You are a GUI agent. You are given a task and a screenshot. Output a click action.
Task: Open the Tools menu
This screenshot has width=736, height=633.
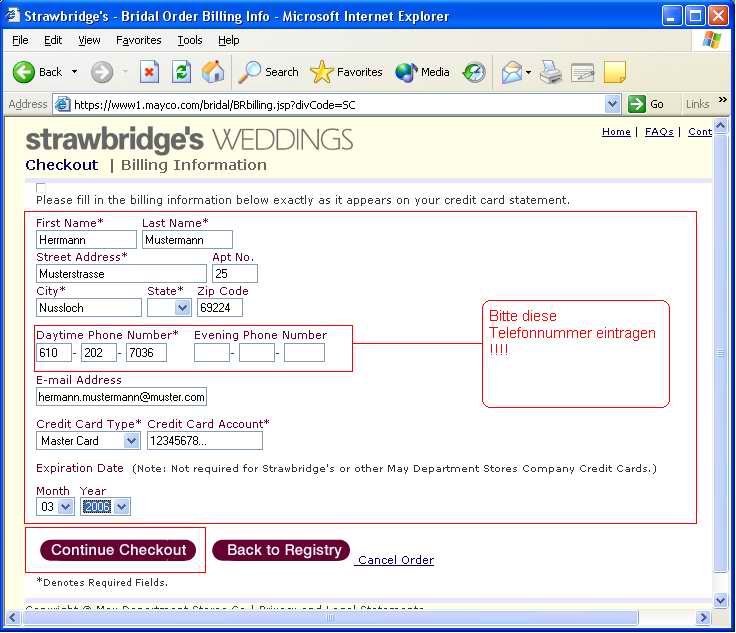click(x=190, y=40)
